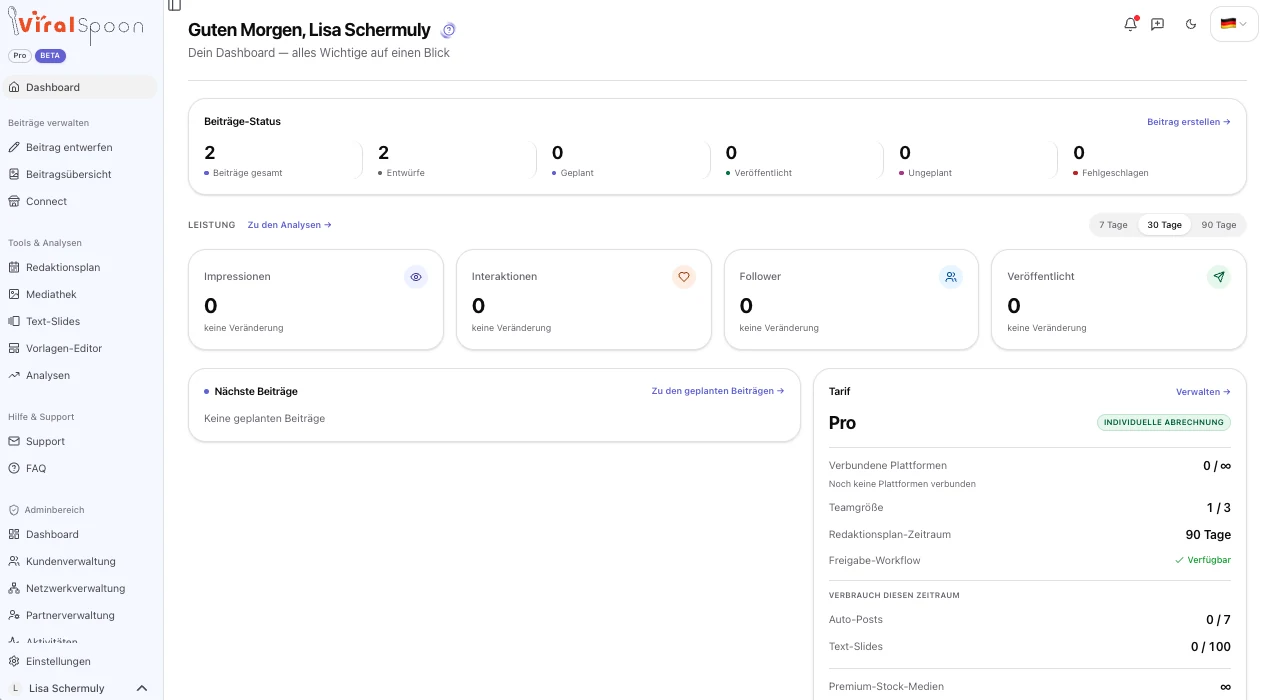Select the 90 Tage range
The height and width of the screenshot is (700, 1269).
pyautogui.click(x=1219, y=225)
